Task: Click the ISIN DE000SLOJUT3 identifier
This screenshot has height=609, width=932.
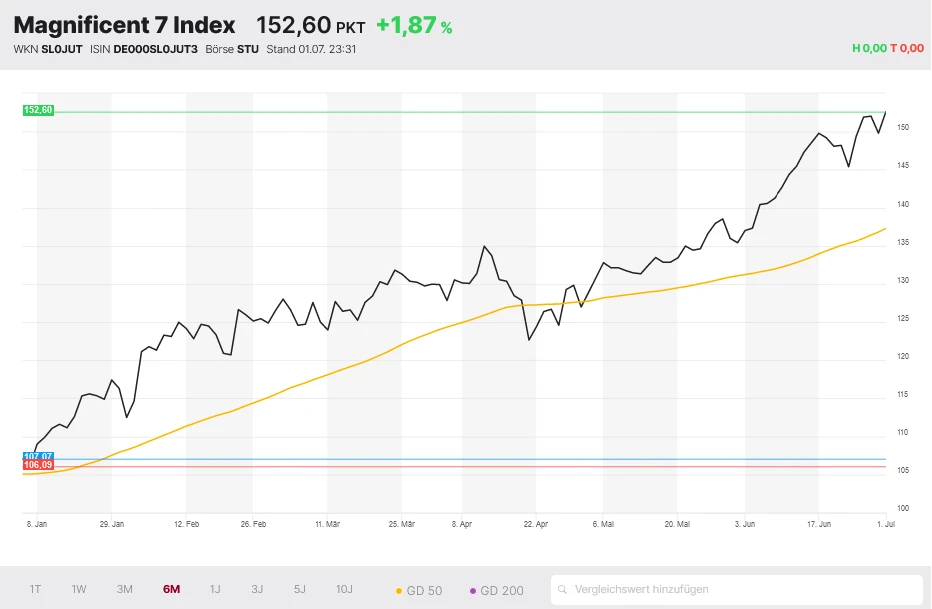Action: point(142,47)
